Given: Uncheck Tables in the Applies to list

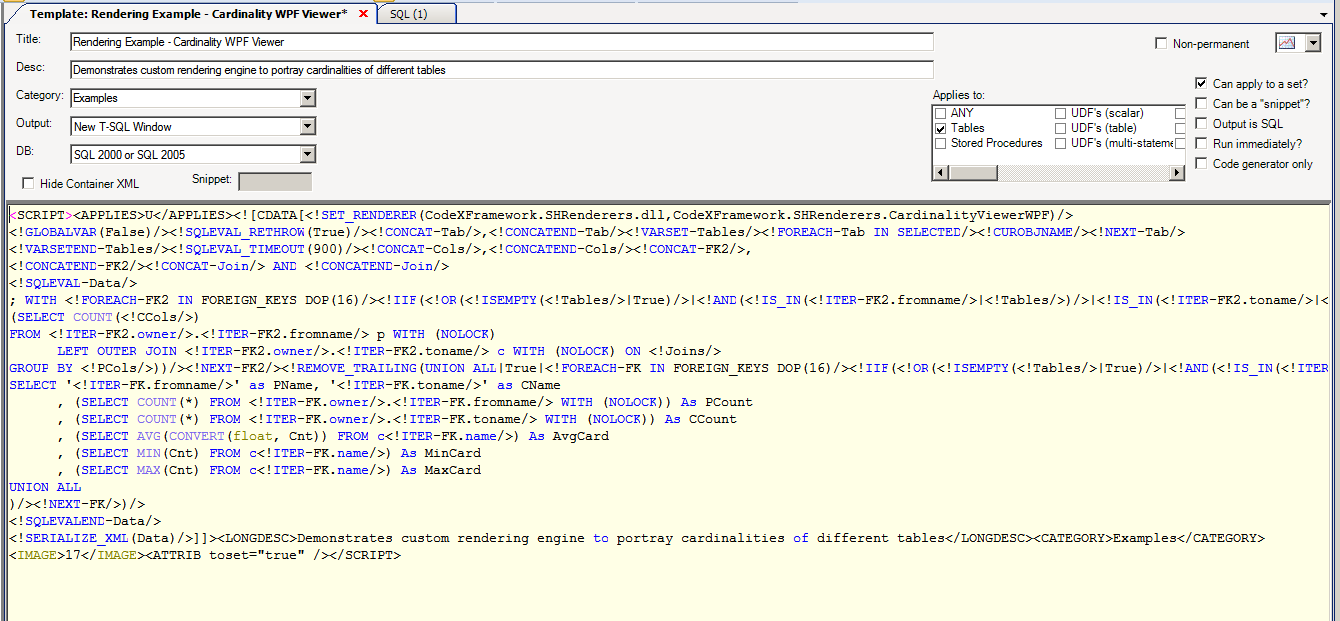Looking at the screenshot, I should tap(940, 128).
